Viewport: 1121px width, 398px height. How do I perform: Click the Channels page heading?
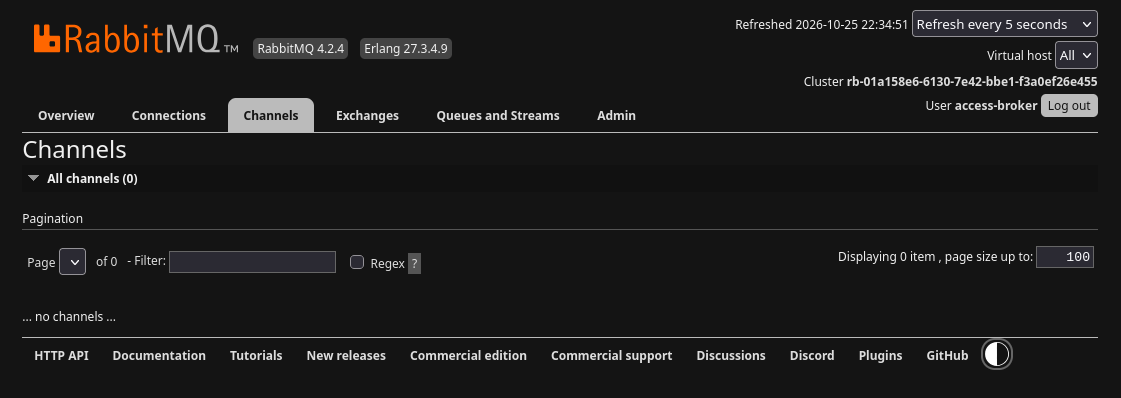coord(74,149)
